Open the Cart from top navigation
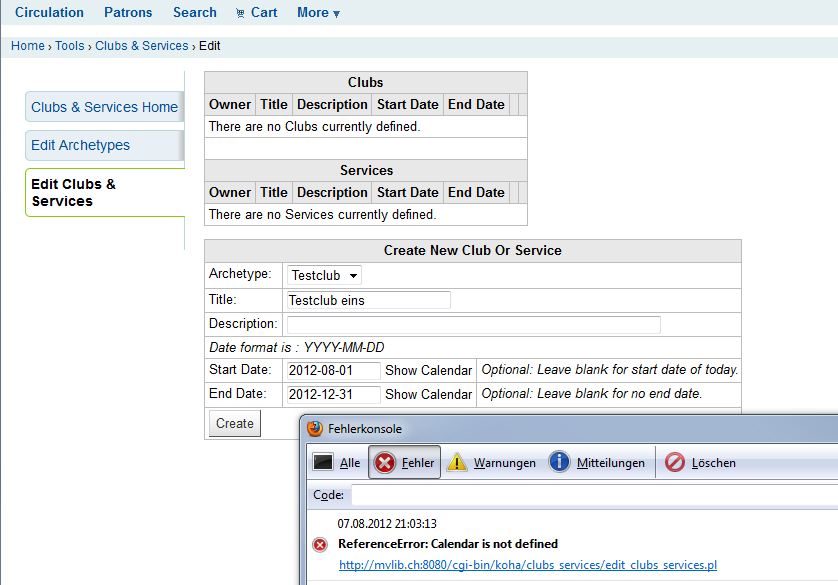 click(x=256, y=12)
